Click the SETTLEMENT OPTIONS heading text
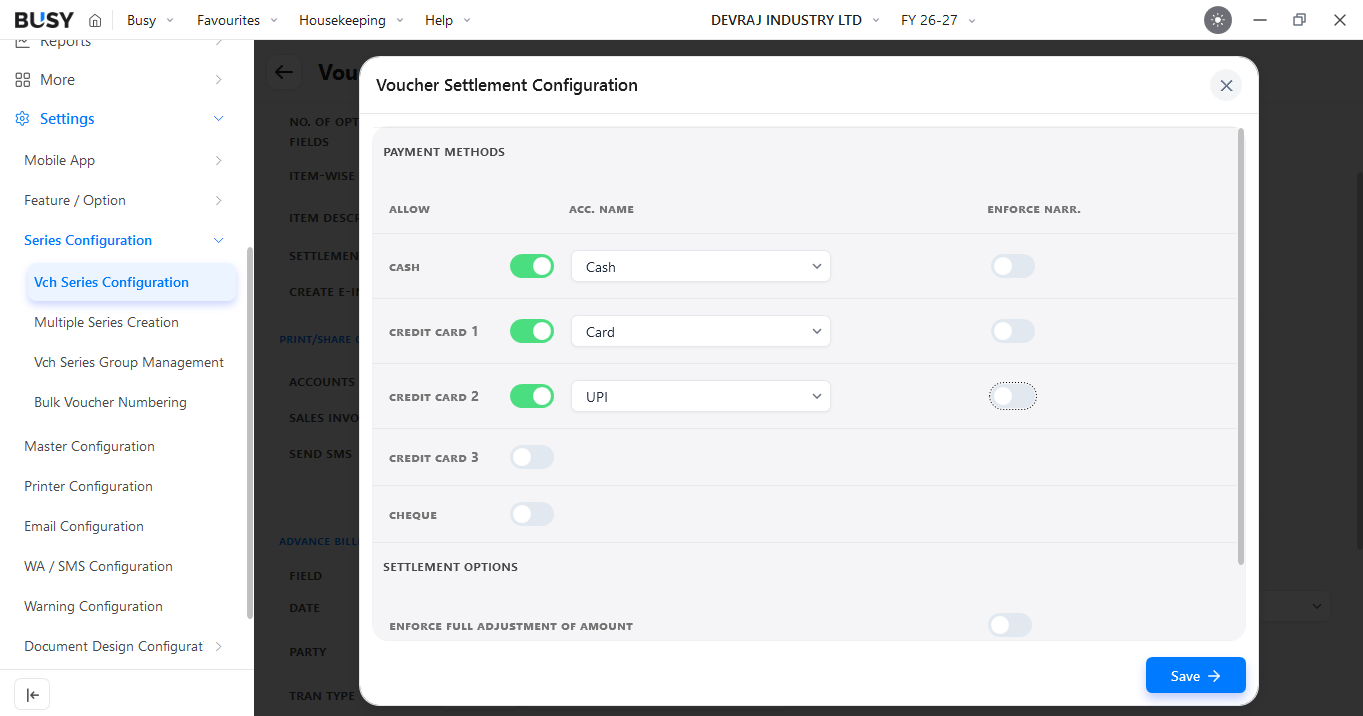Image resolution: width=1363 pixels, height=716 pixels. coord(450,567)
